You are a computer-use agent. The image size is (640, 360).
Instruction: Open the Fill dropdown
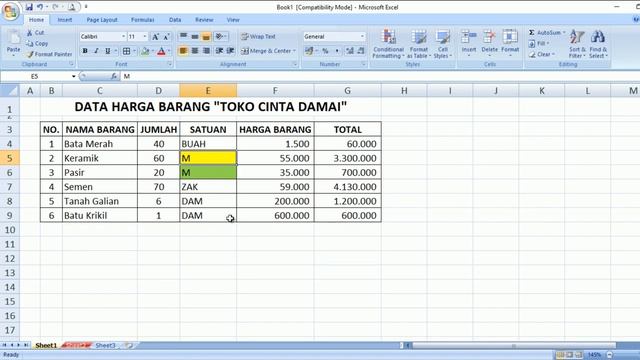coord(539,43)
